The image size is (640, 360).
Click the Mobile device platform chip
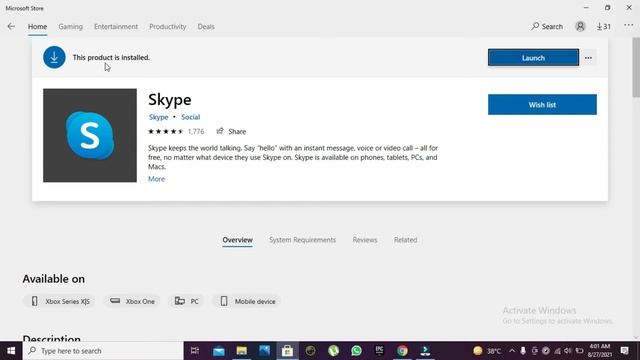point(247,301)
